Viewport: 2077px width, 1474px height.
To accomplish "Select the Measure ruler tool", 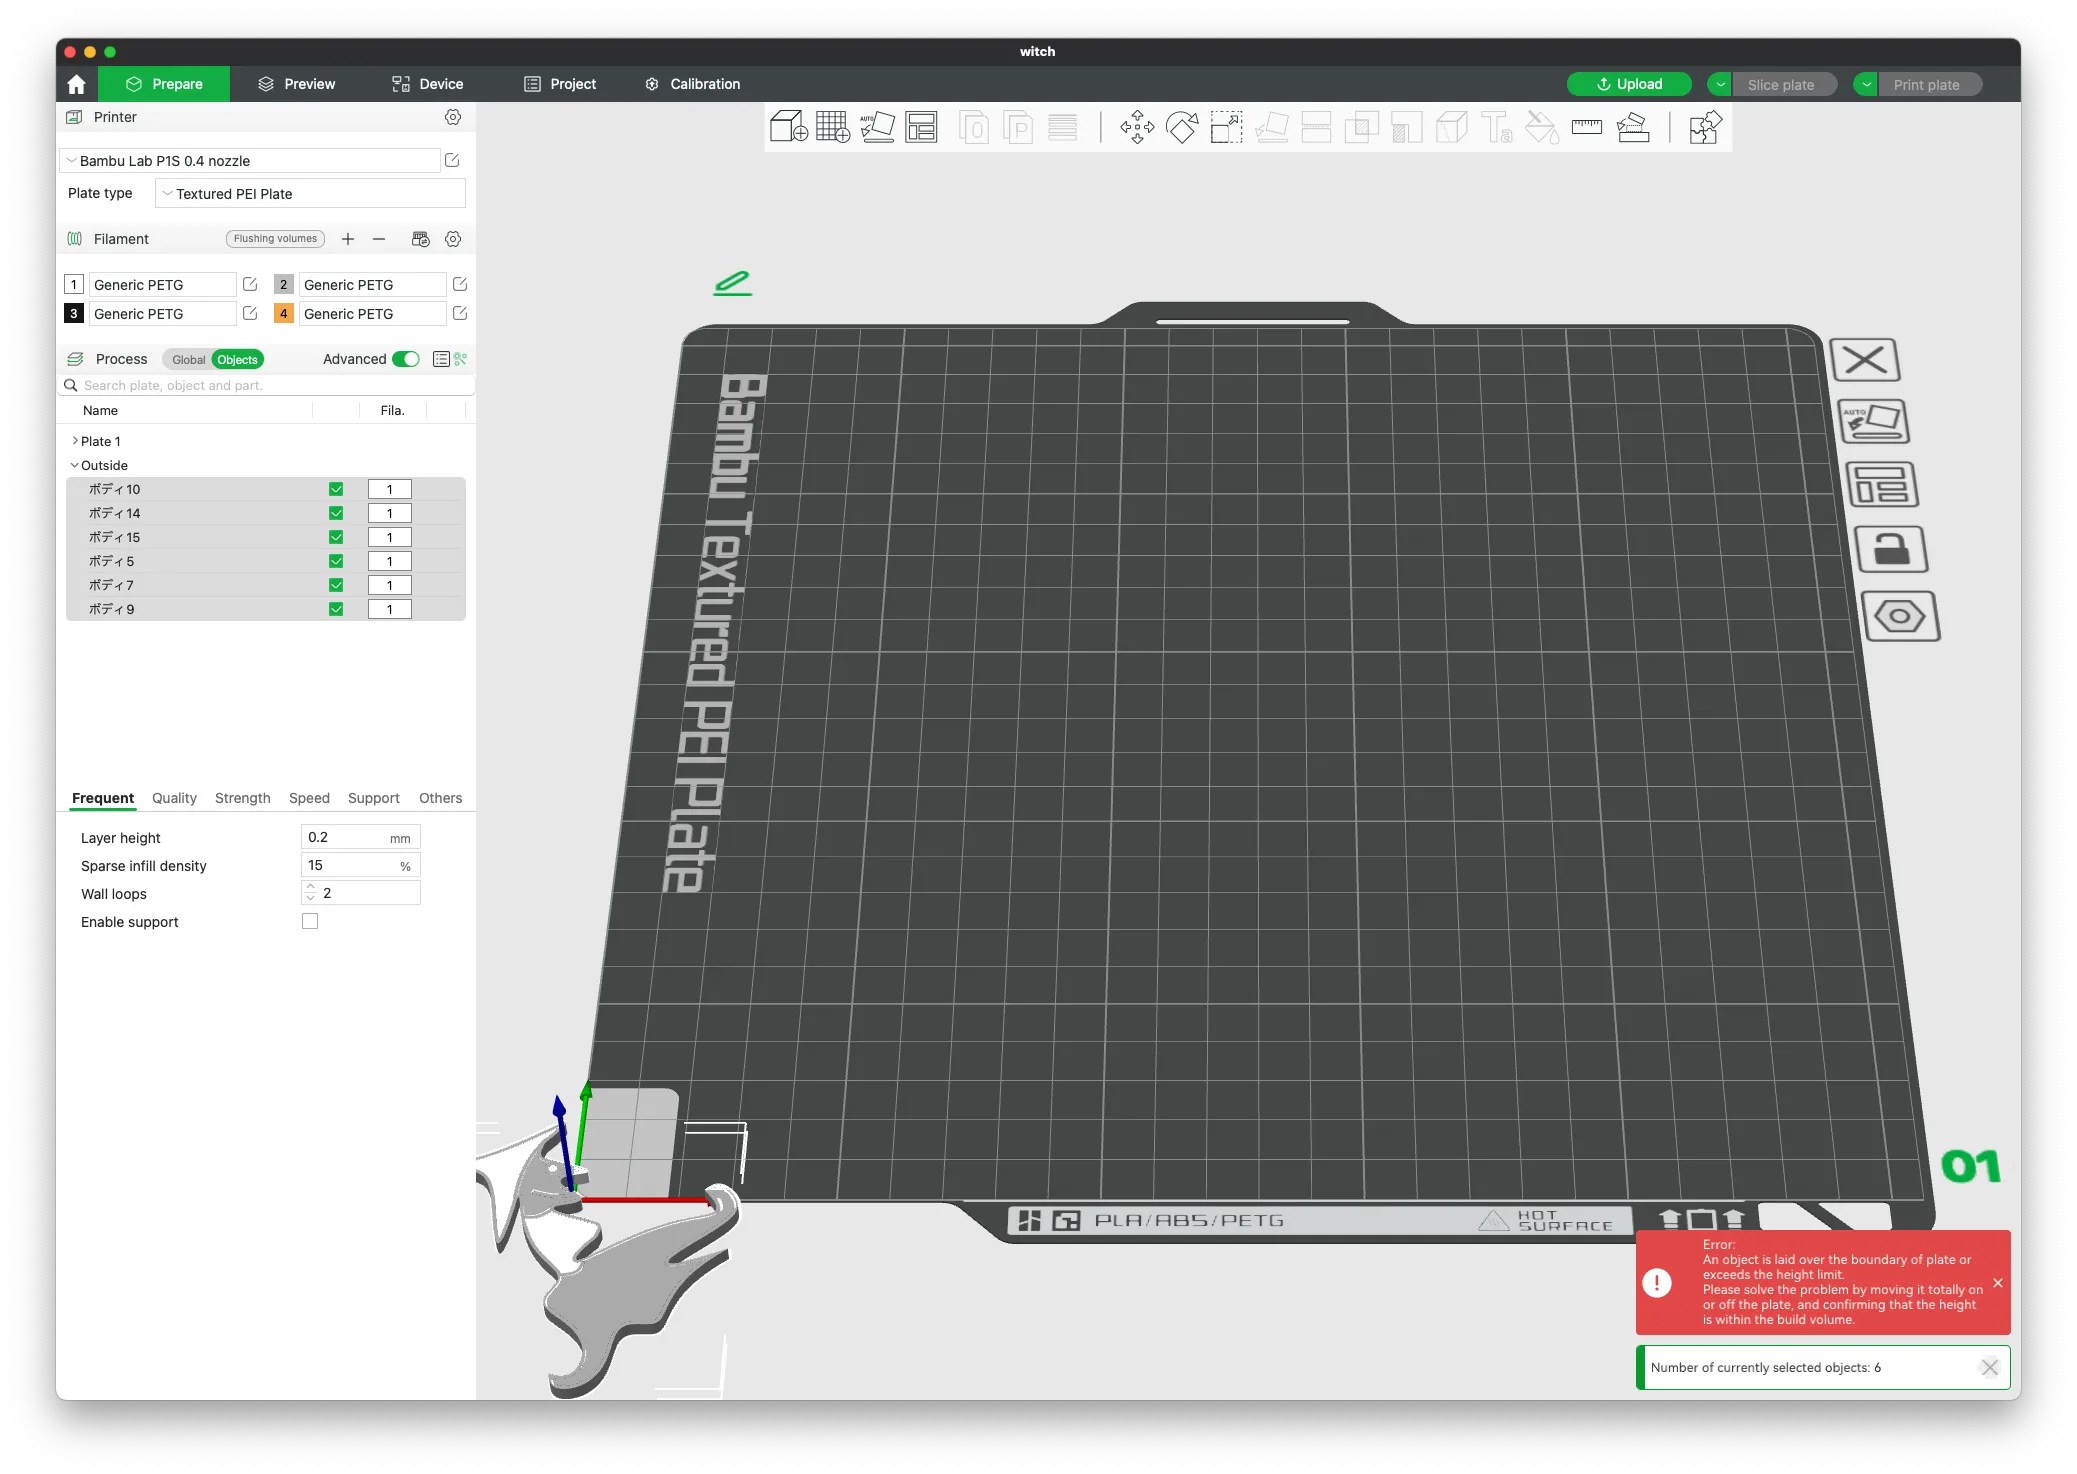I will pyautogui.click(x=1586, y=127).
